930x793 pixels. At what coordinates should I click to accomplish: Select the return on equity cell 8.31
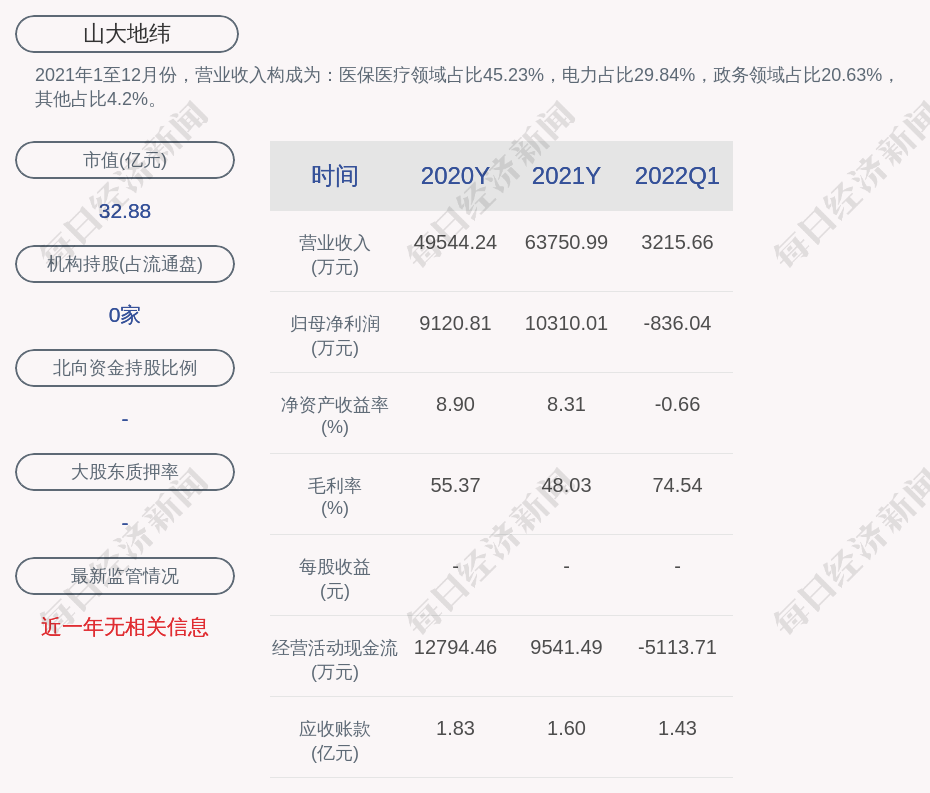tap(566, 405)
